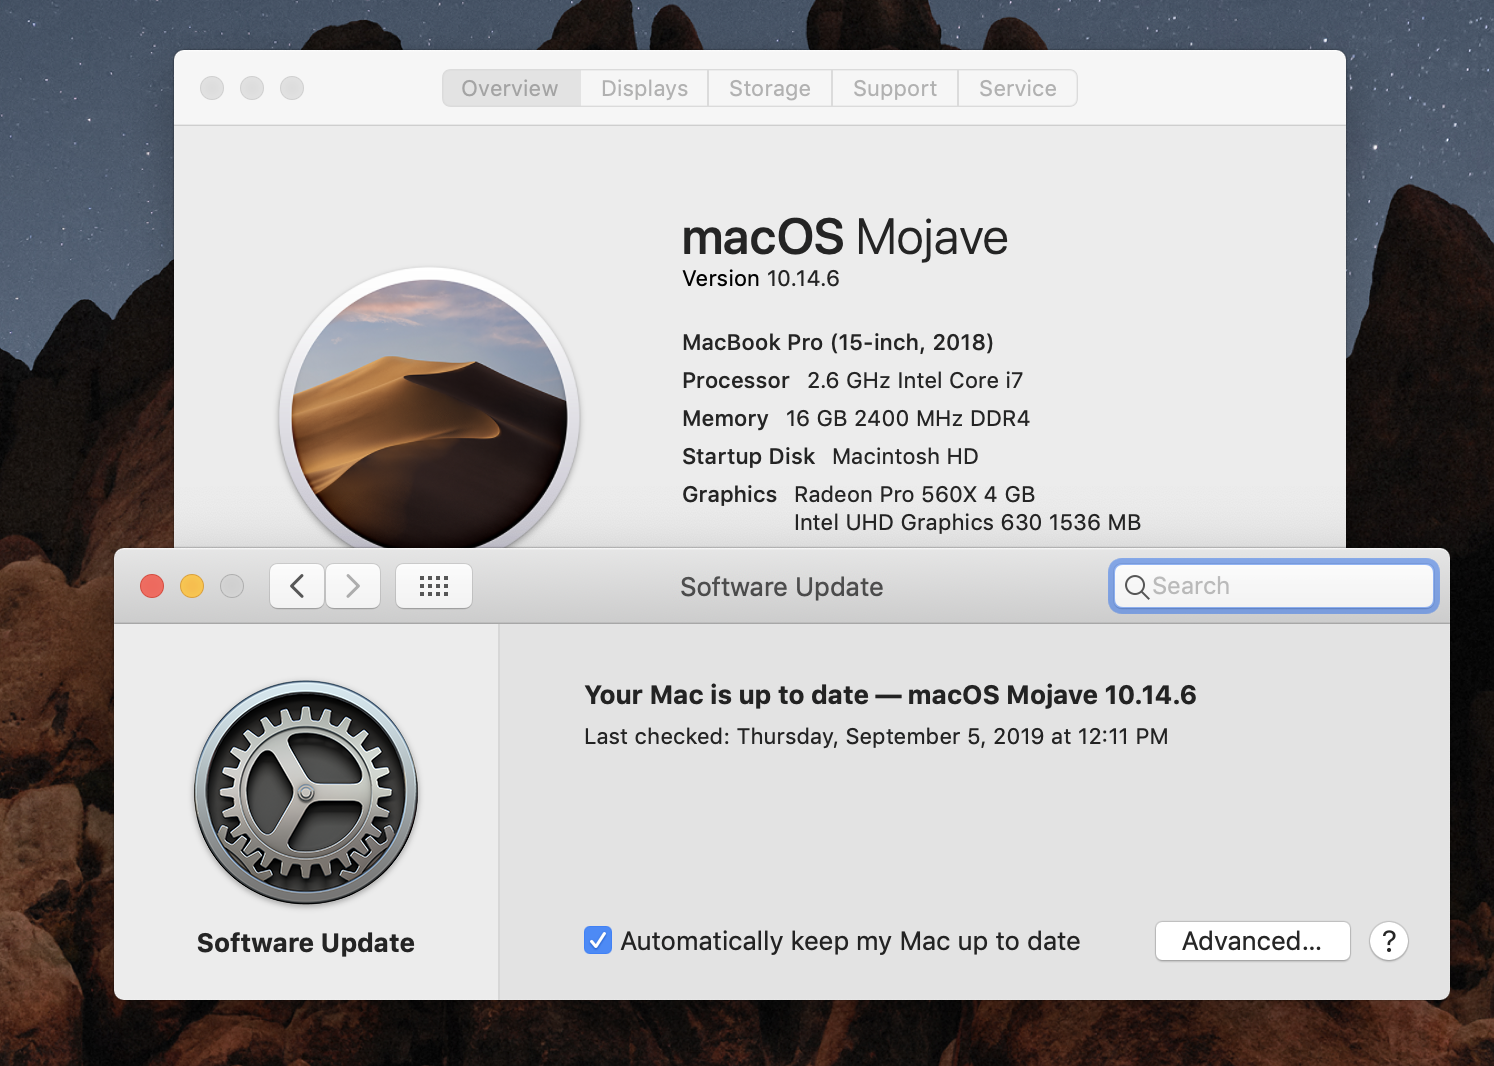The image size is (1494, 1066).
Task: Minimize the Software Update window
Action: (x=192, y=586)
